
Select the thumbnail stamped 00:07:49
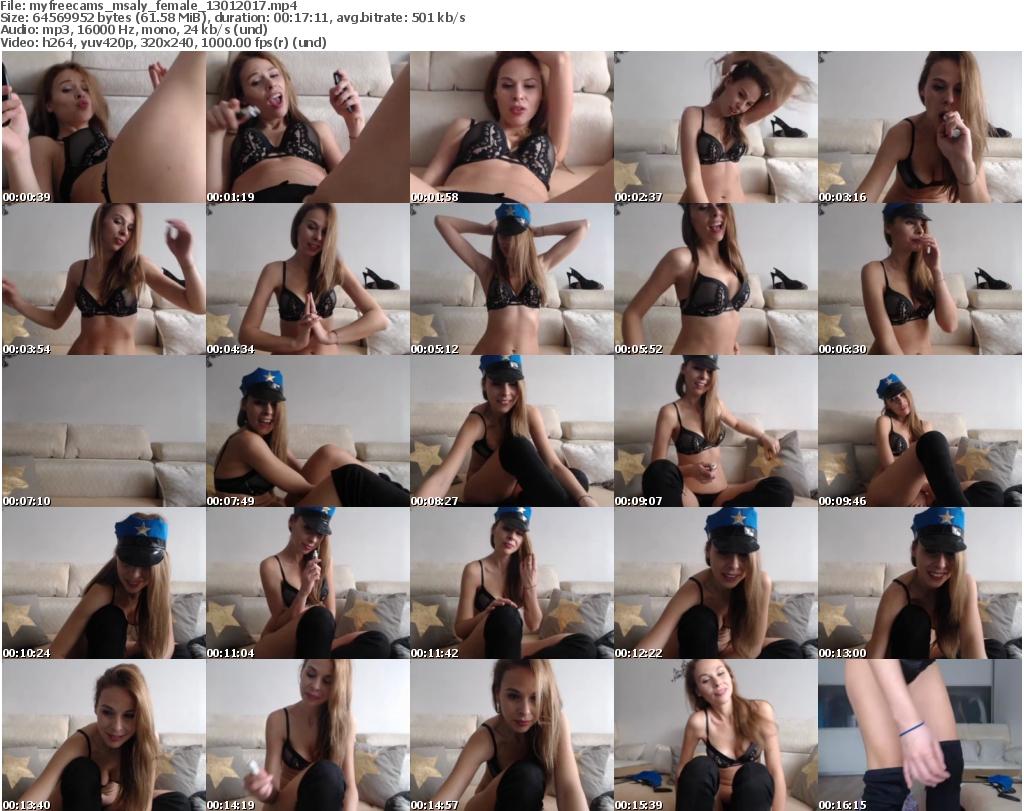(x=308, y=432)
